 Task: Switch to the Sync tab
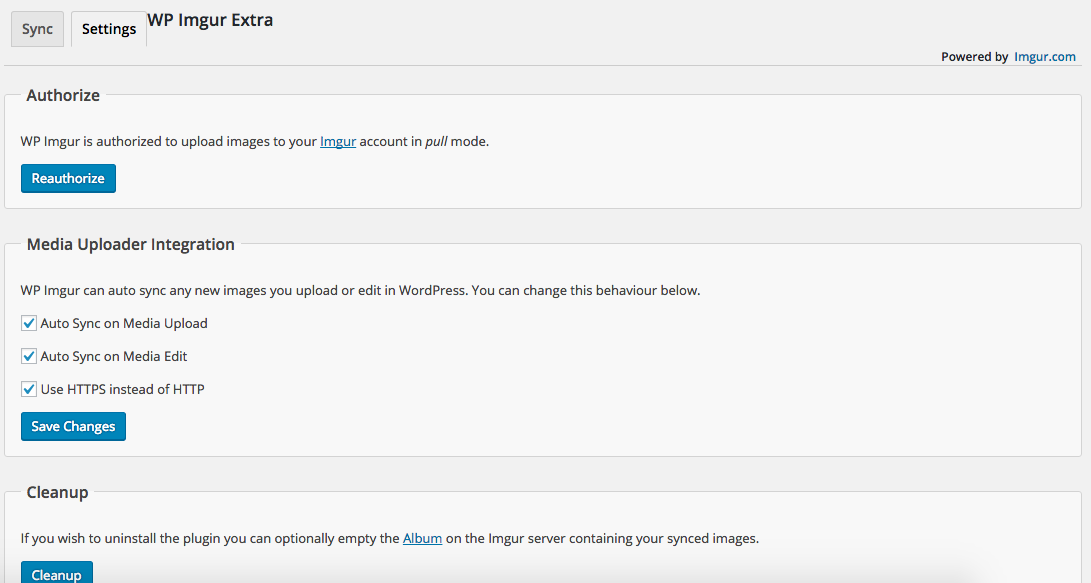[38, 29]
